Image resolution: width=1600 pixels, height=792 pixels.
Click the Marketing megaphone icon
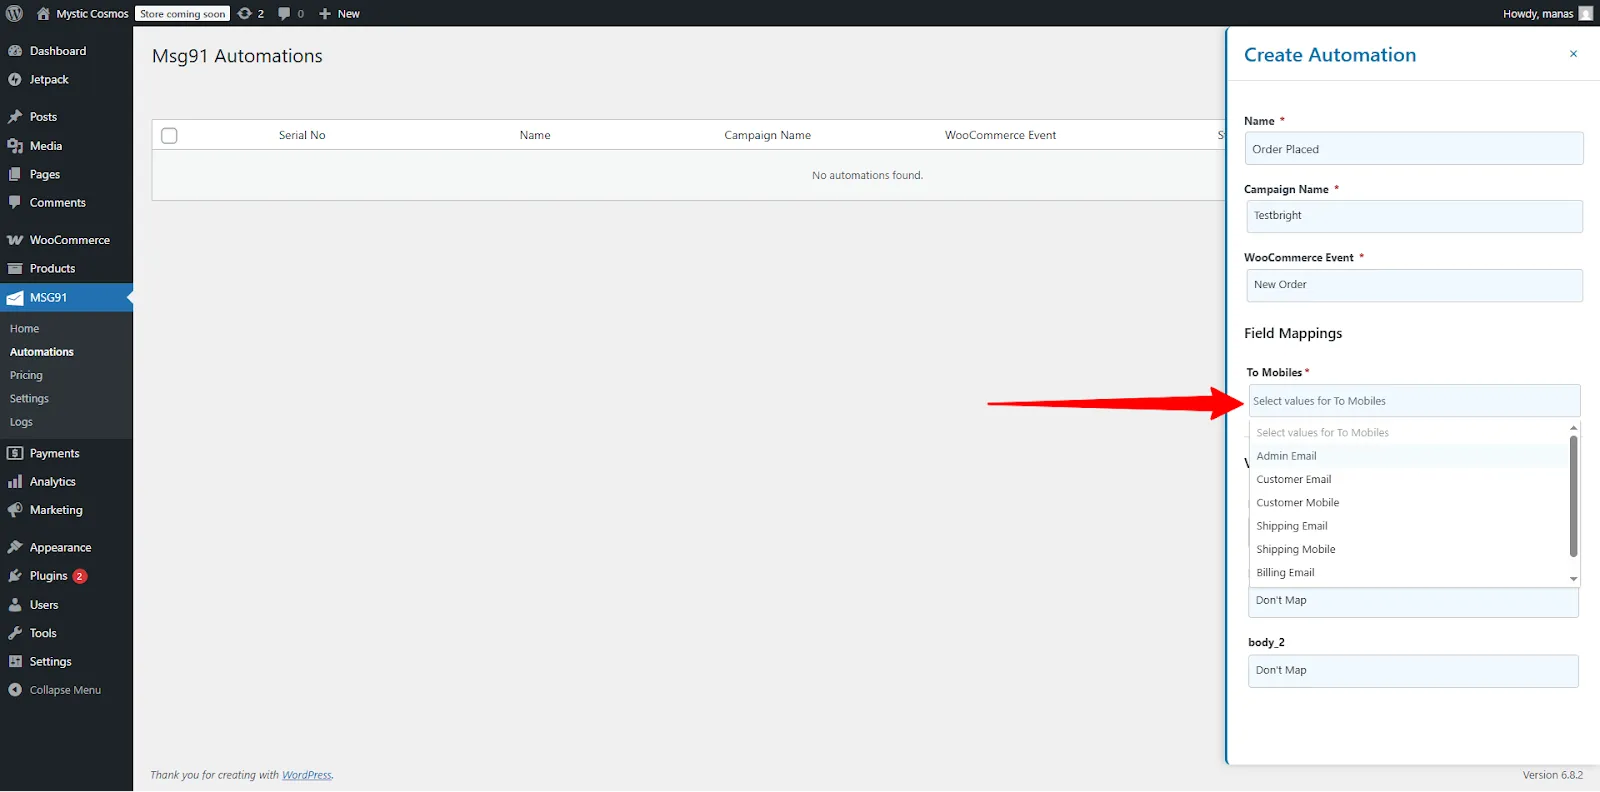[15, 510]
